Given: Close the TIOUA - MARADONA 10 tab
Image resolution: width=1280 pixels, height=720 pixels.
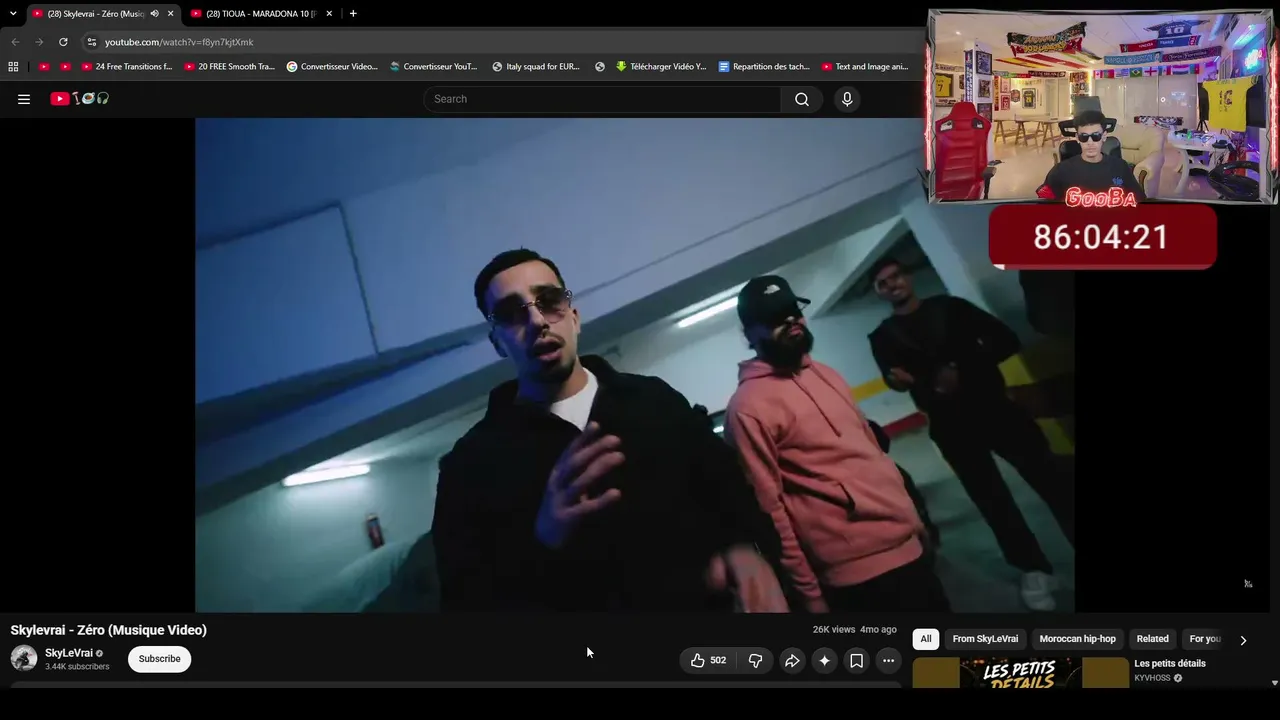Looking at the screenshot, I should 329,14.
